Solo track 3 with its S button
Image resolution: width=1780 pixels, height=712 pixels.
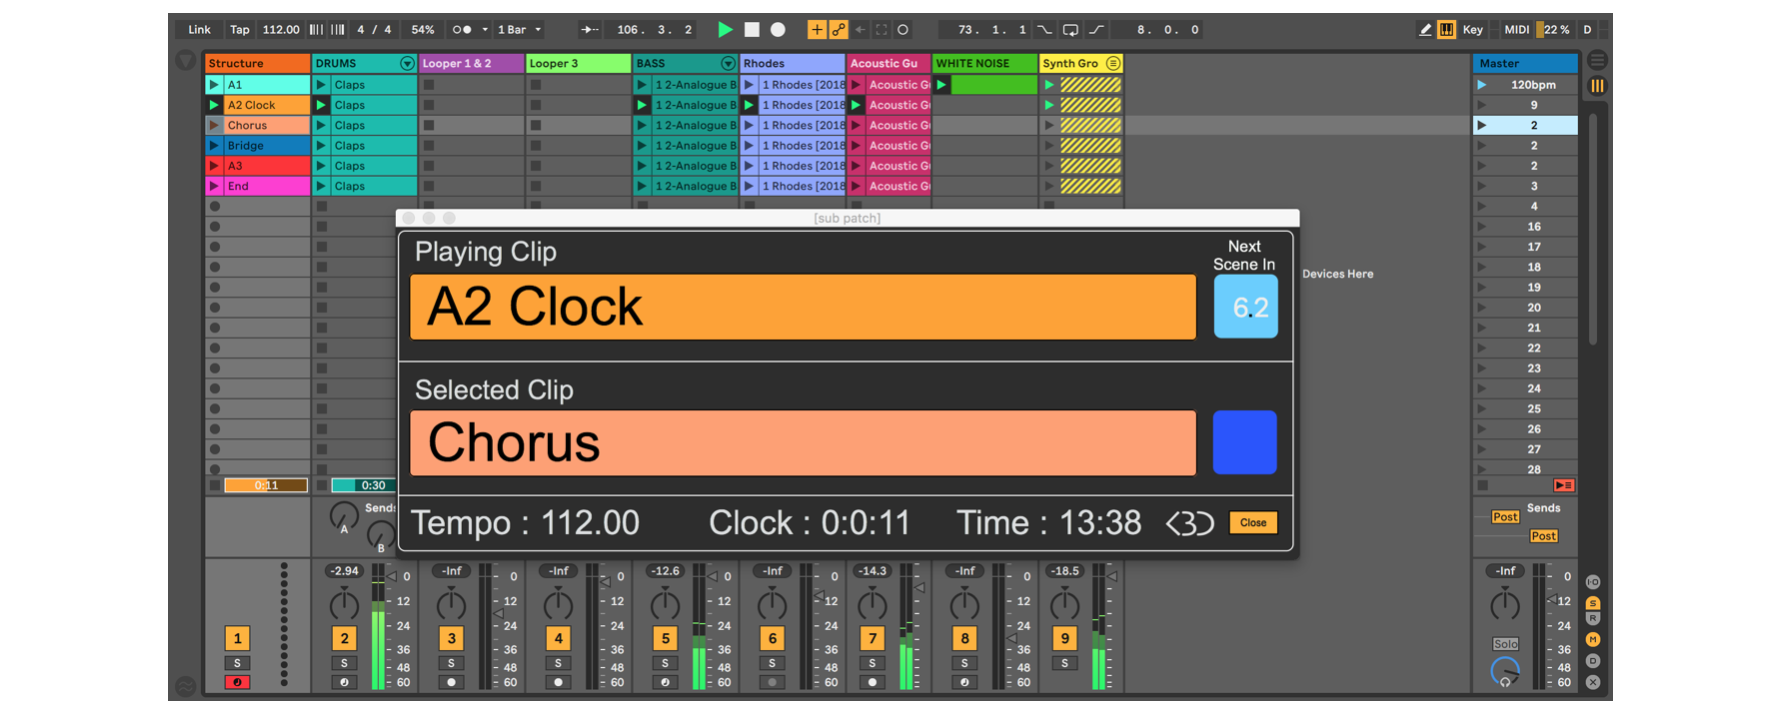(451, 663)
